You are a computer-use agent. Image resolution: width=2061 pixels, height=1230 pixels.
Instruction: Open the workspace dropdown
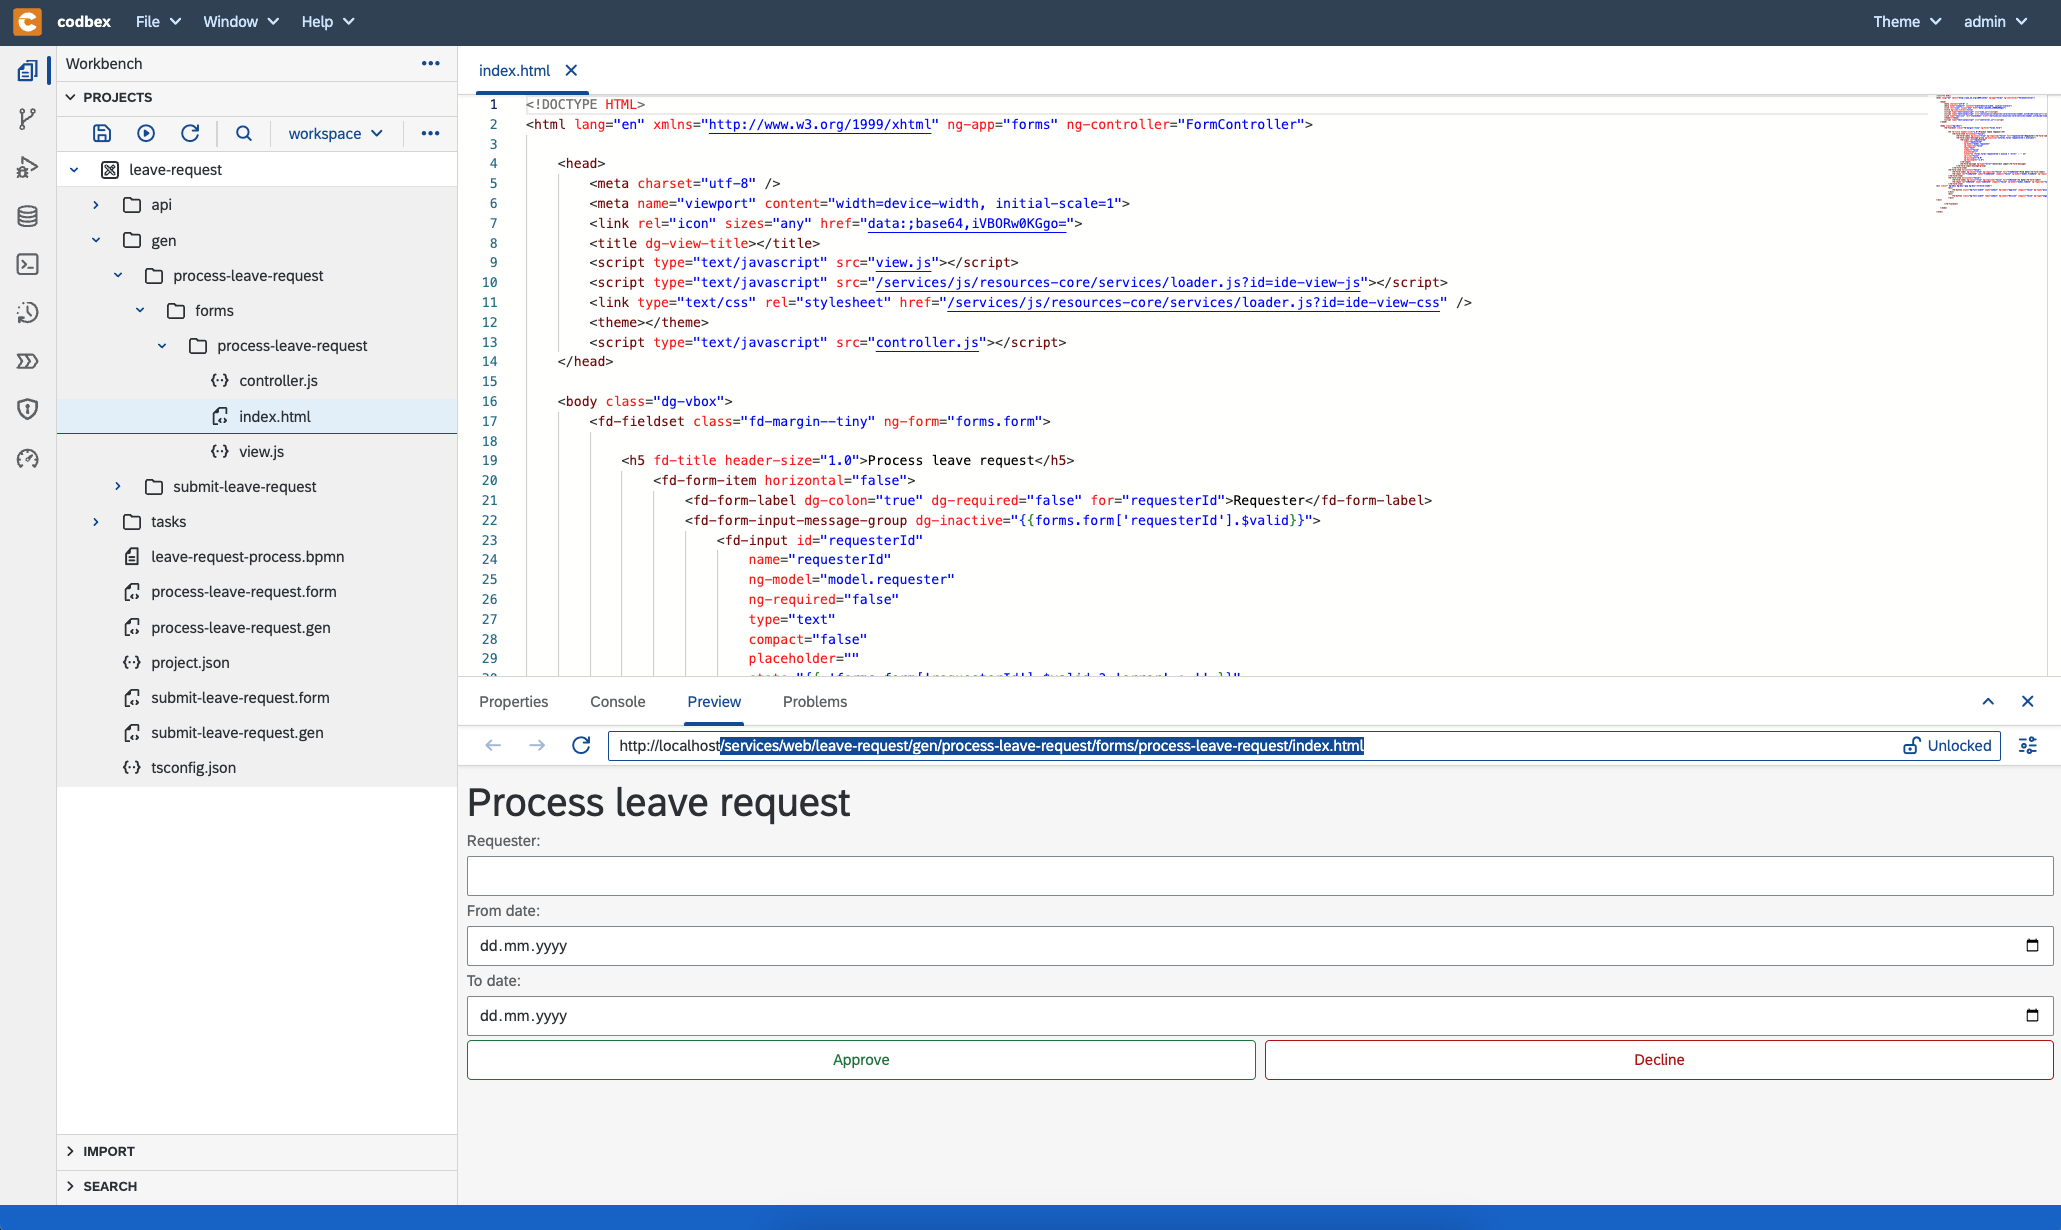335,133
